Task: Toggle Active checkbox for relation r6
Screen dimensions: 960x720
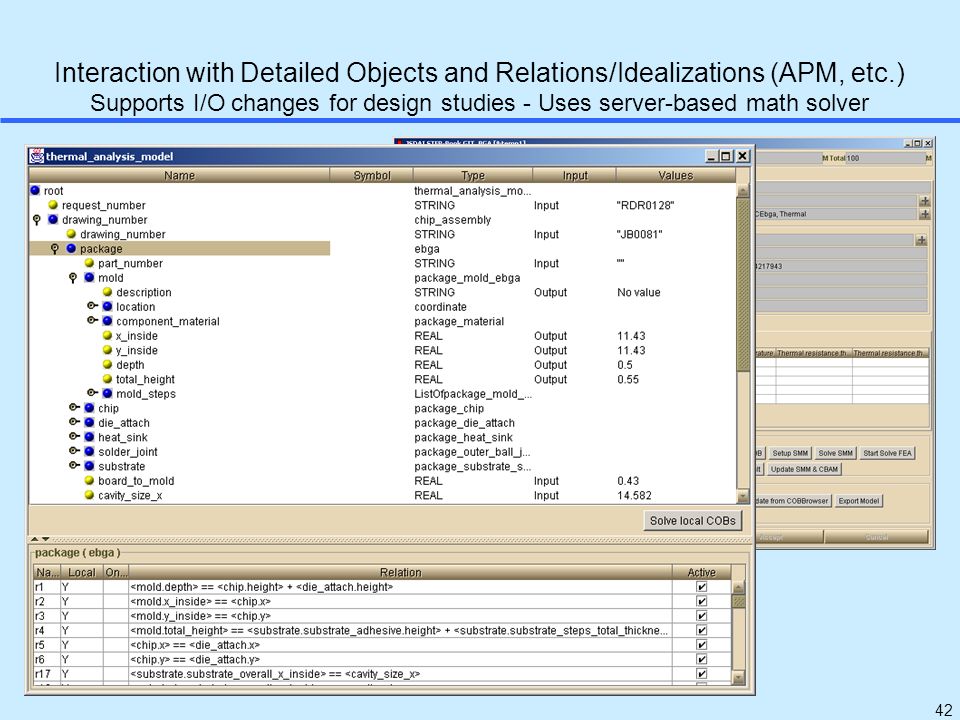Action: (702, 659)
